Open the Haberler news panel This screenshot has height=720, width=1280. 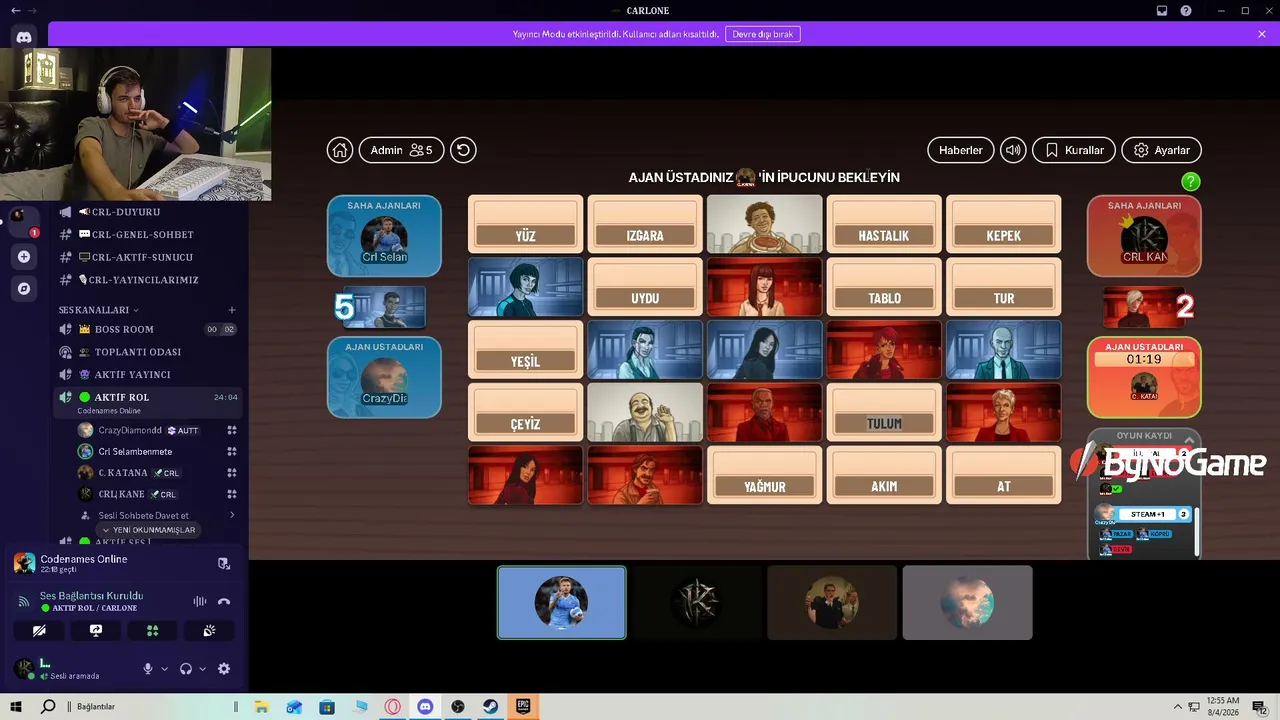[x=961, y=150]
